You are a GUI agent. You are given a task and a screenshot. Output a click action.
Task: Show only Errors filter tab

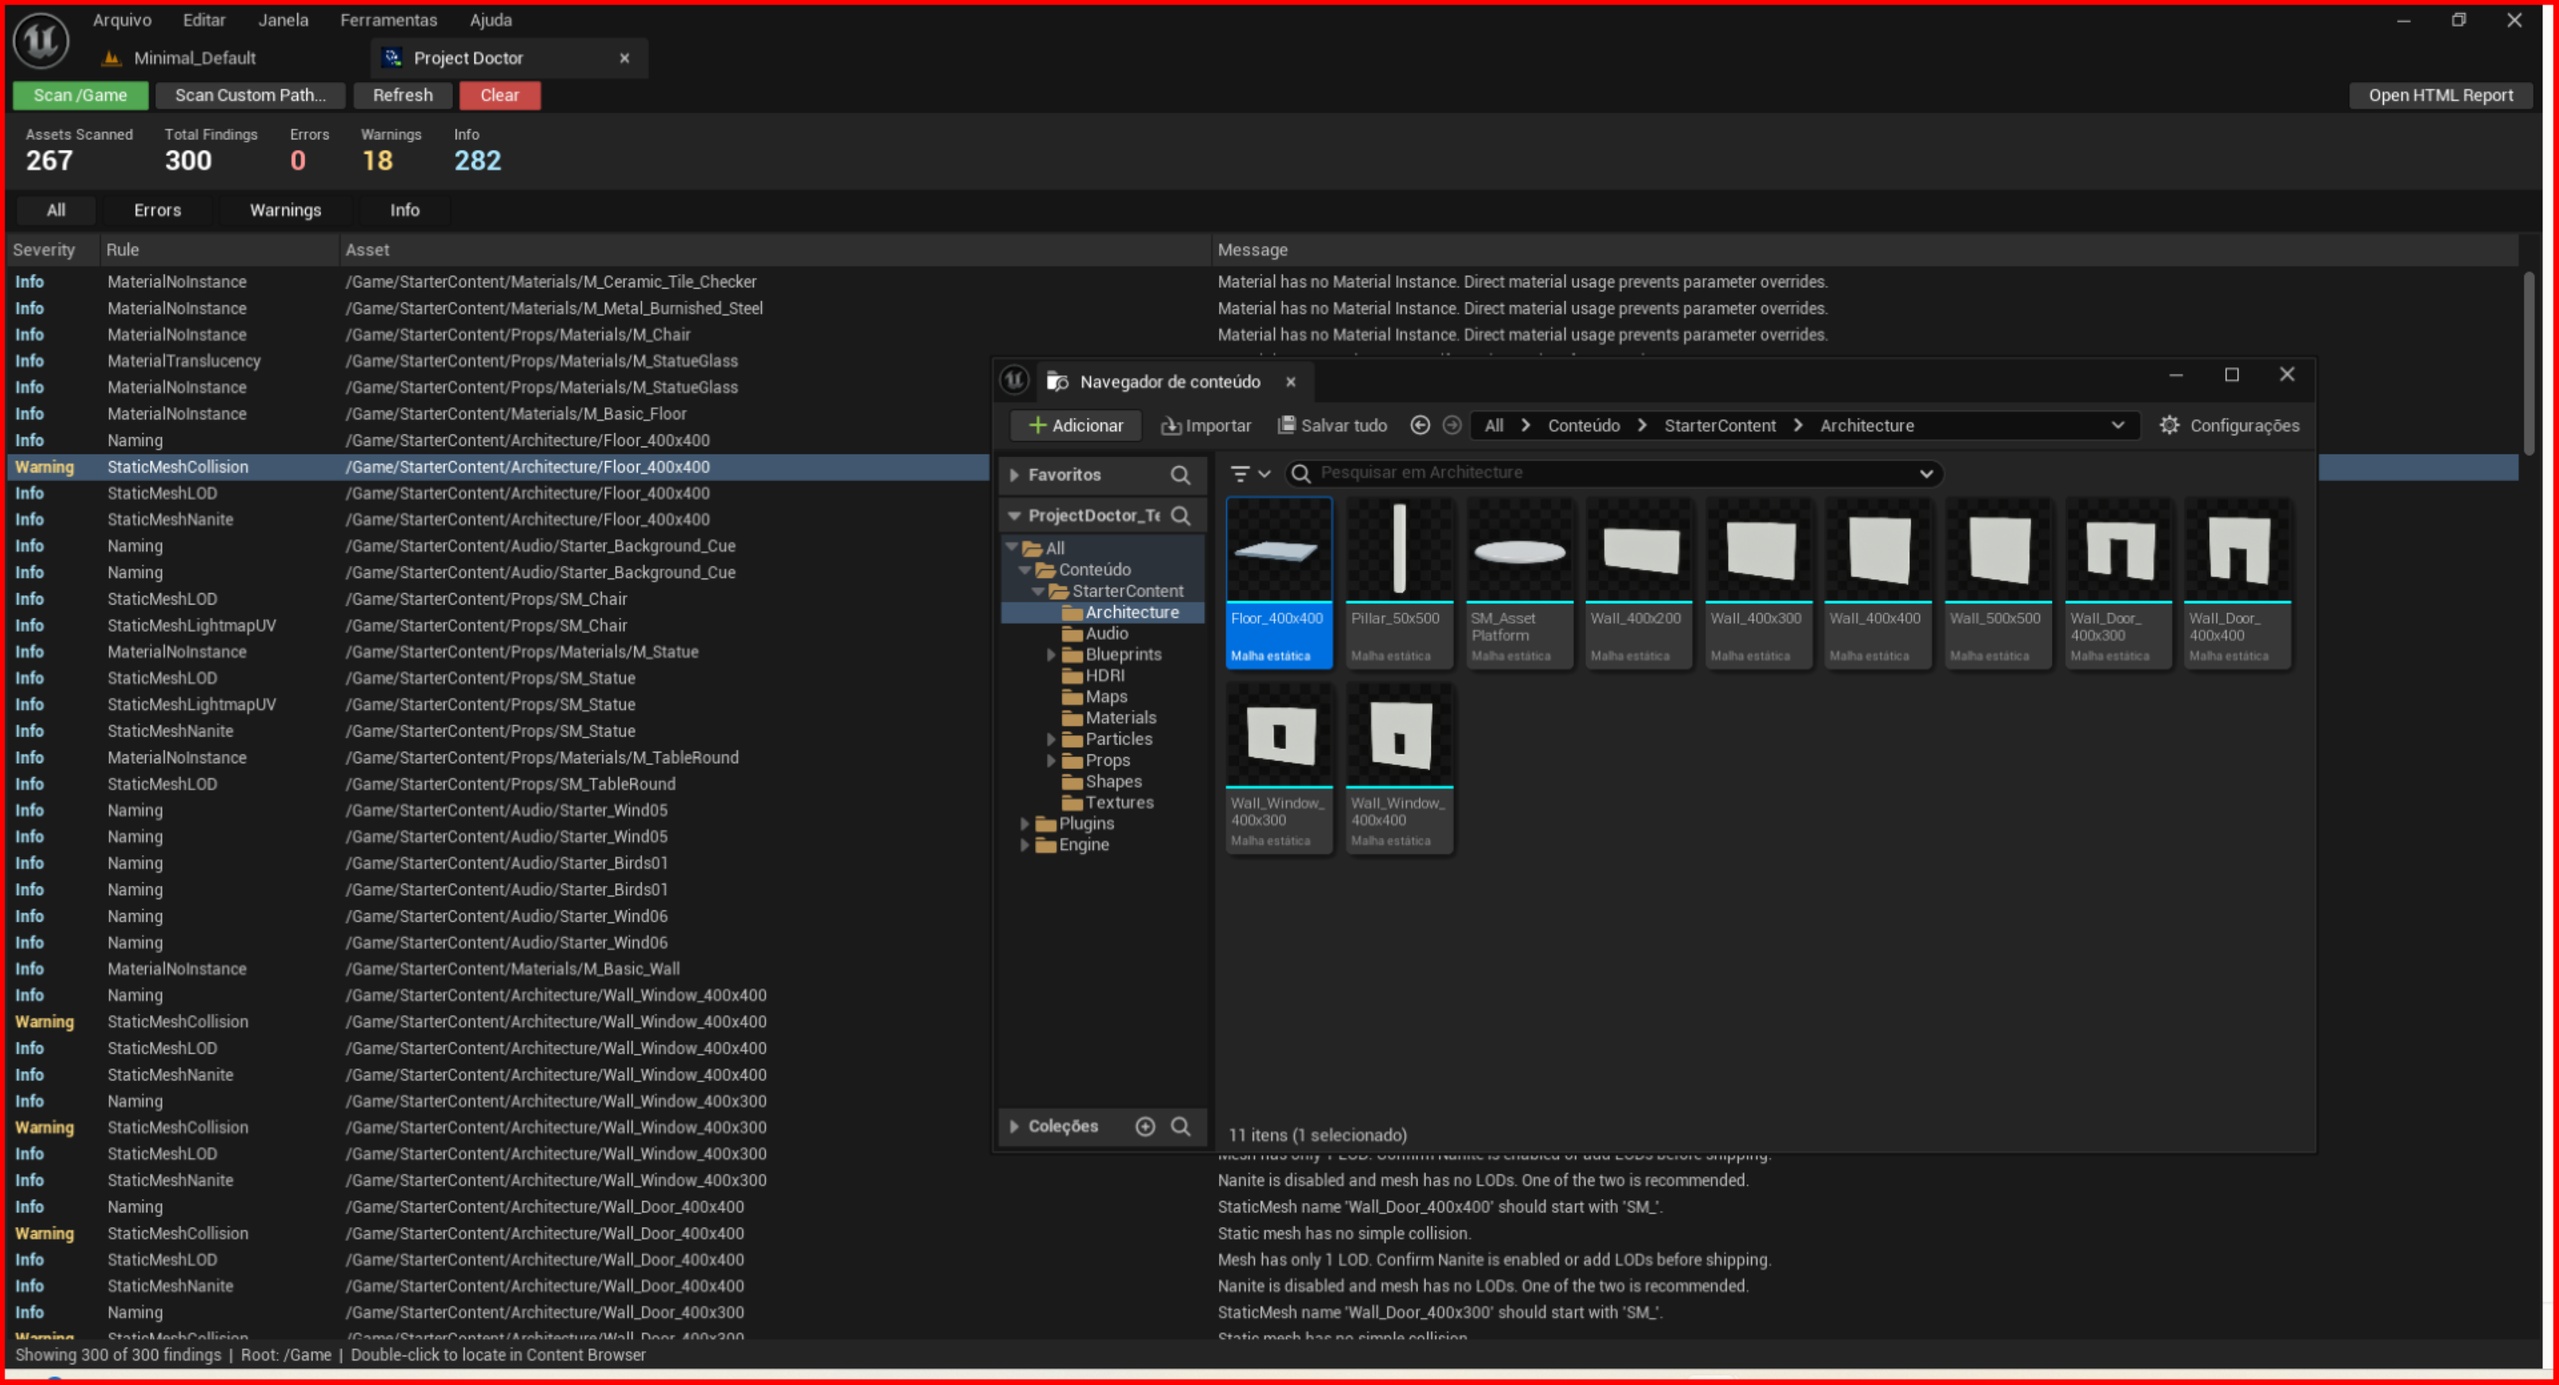158,210
